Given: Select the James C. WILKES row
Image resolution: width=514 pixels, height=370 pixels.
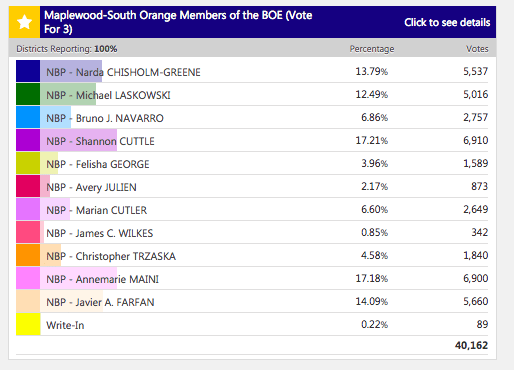Looking at the screenshot, I should tap(252, 232).
